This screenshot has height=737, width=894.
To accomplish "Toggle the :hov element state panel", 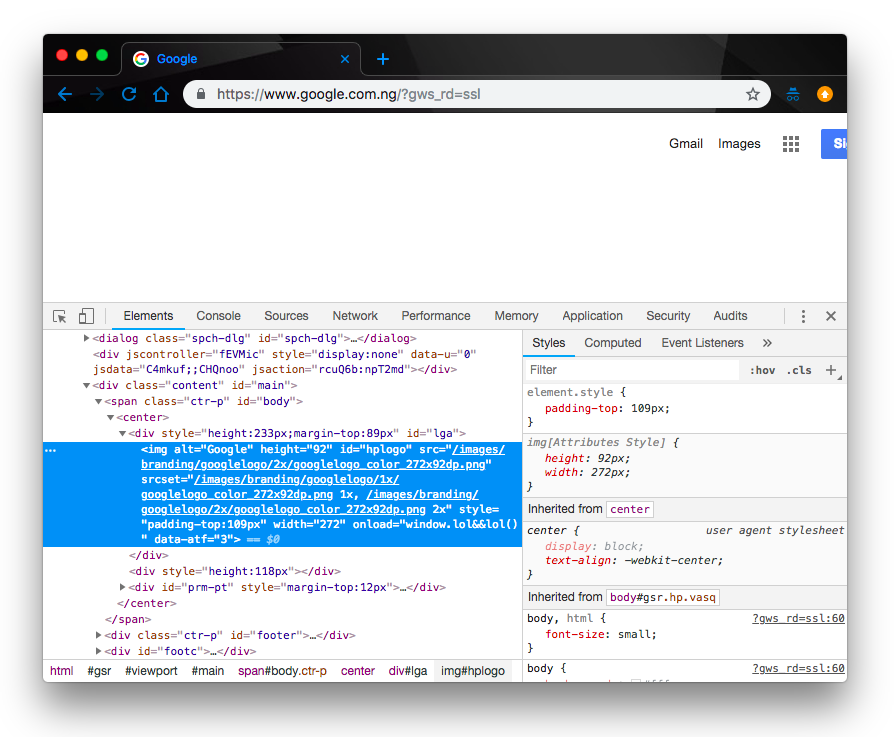I will [762, 370].
